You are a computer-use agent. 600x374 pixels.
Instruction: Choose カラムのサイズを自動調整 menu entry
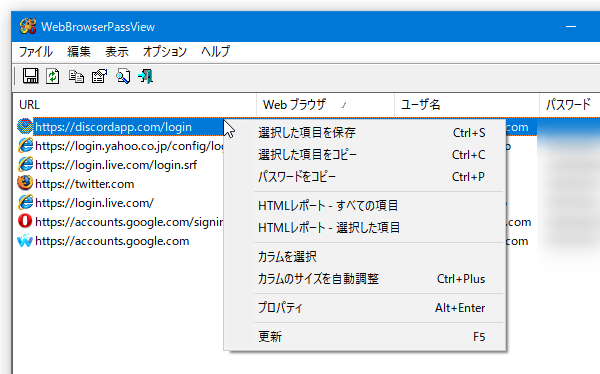tap(365, 279)
